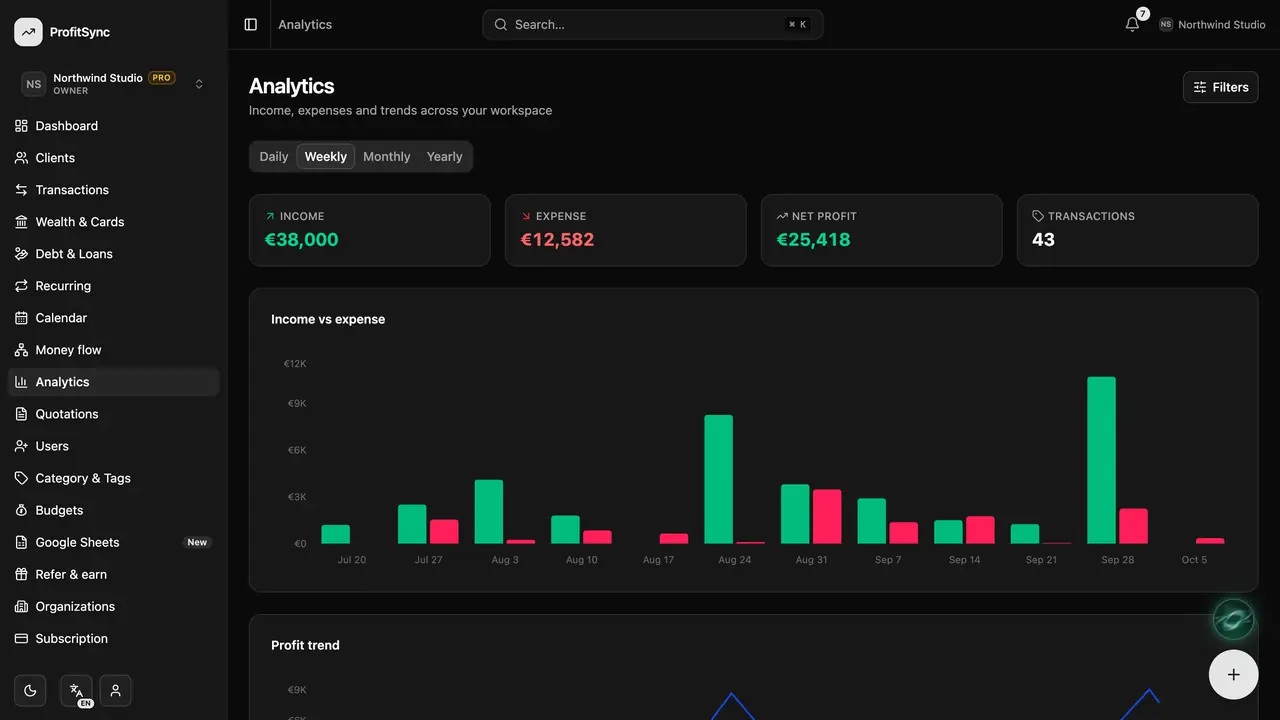1280x720 pixels.
Task: Click the Aug 31 red expense bar
Action: [x=827, y=517]
